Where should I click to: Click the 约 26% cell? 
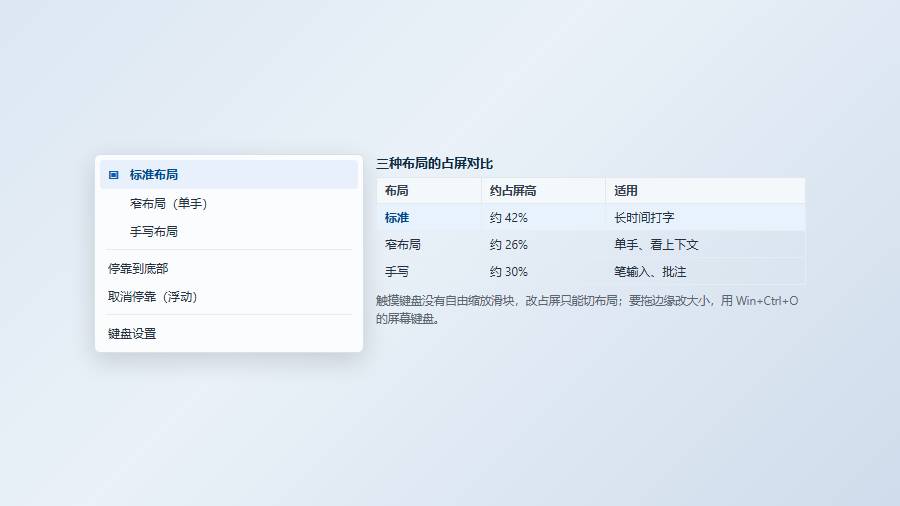[543, 245]
